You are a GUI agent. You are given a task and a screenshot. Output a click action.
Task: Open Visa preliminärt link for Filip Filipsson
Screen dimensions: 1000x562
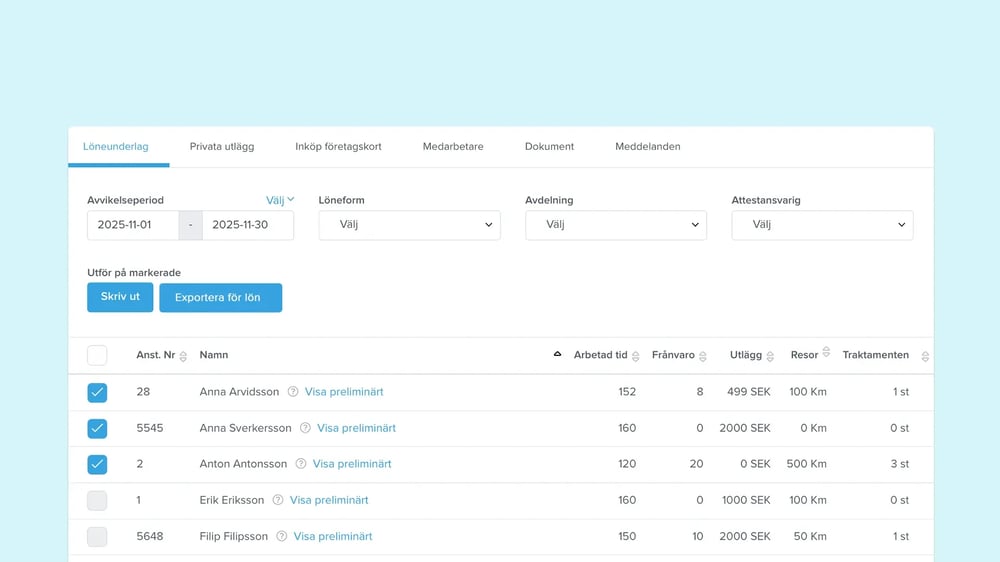(333, 536)
